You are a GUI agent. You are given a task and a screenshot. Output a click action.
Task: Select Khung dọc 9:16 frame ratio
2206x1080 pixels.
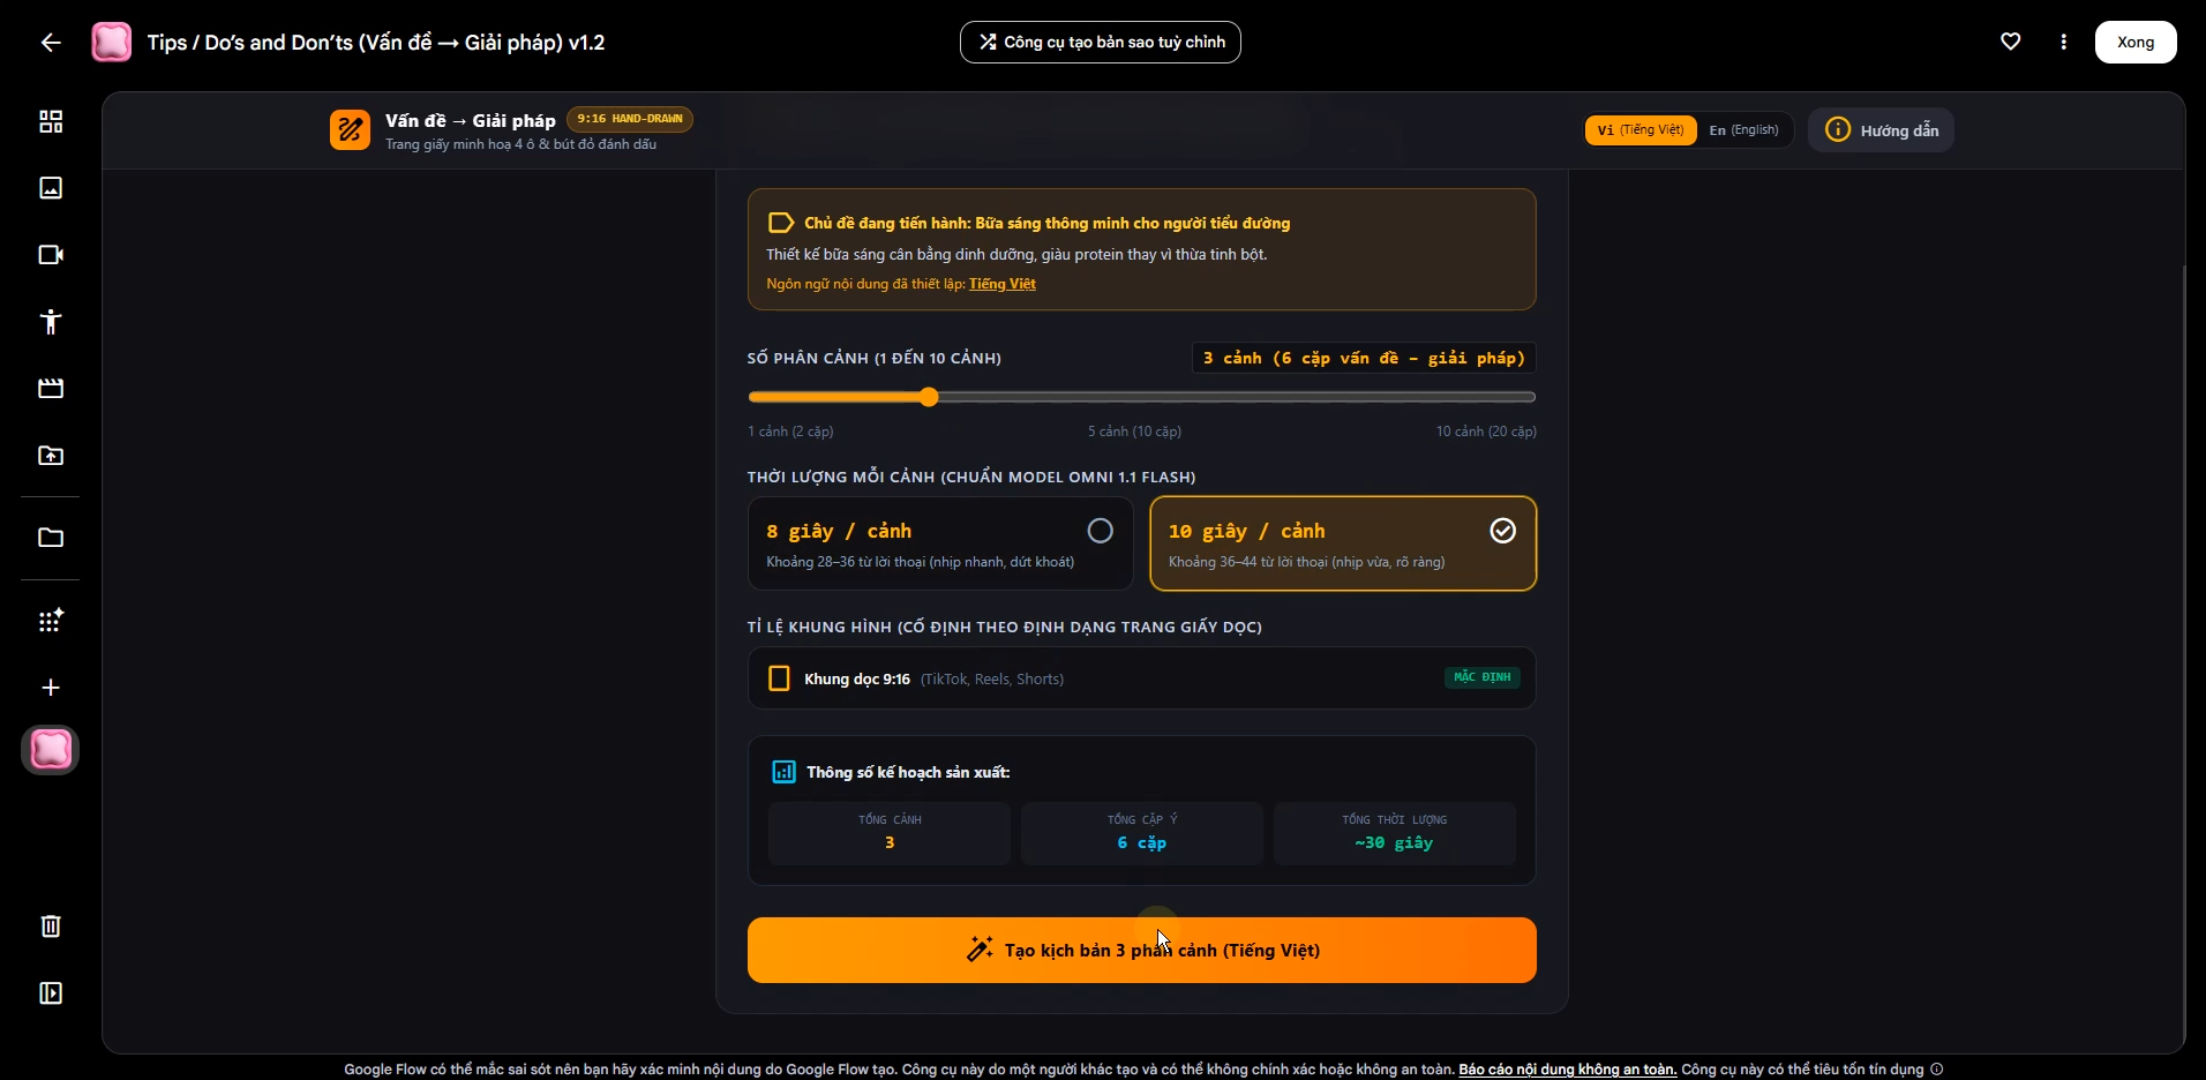coord(1142,679)
